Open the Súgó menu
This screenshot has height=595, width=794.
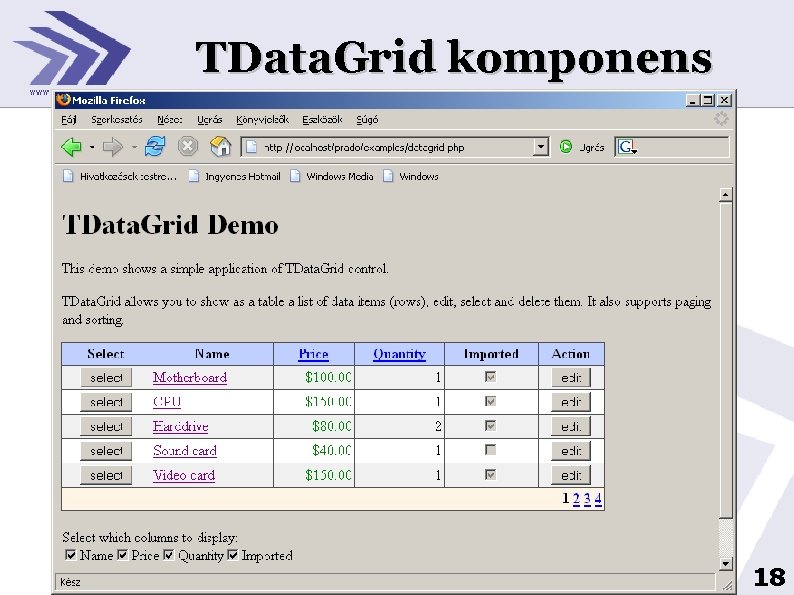click(367, 120)
